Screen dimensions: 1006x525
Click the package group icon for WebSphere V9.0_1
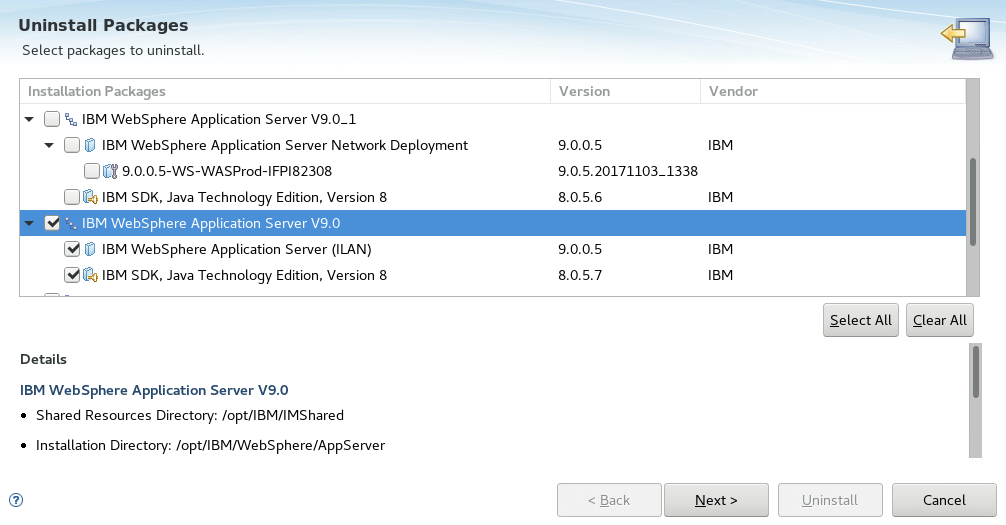point(71,119)
